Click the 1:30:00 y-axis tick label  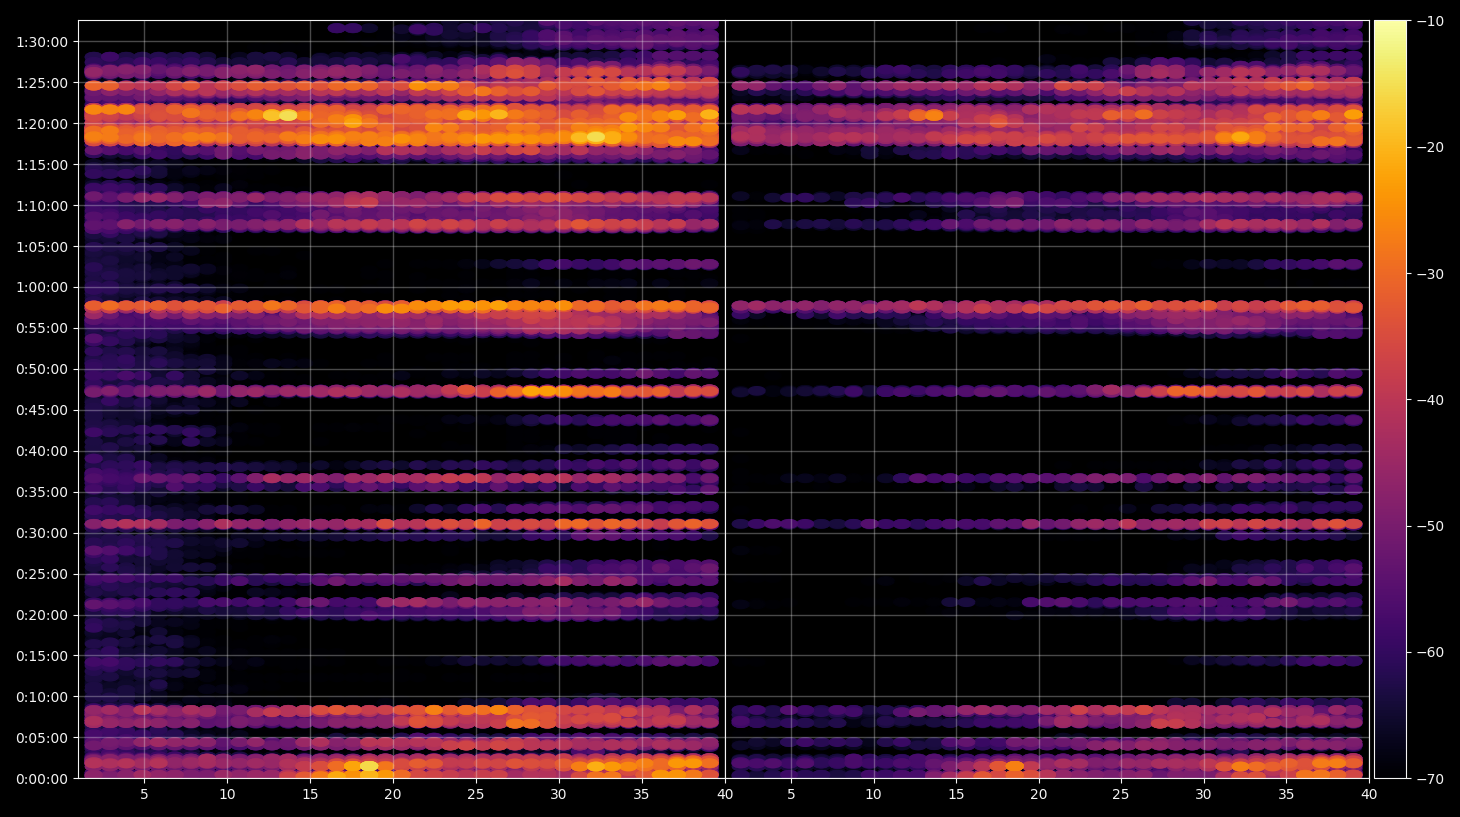(42, 42)
